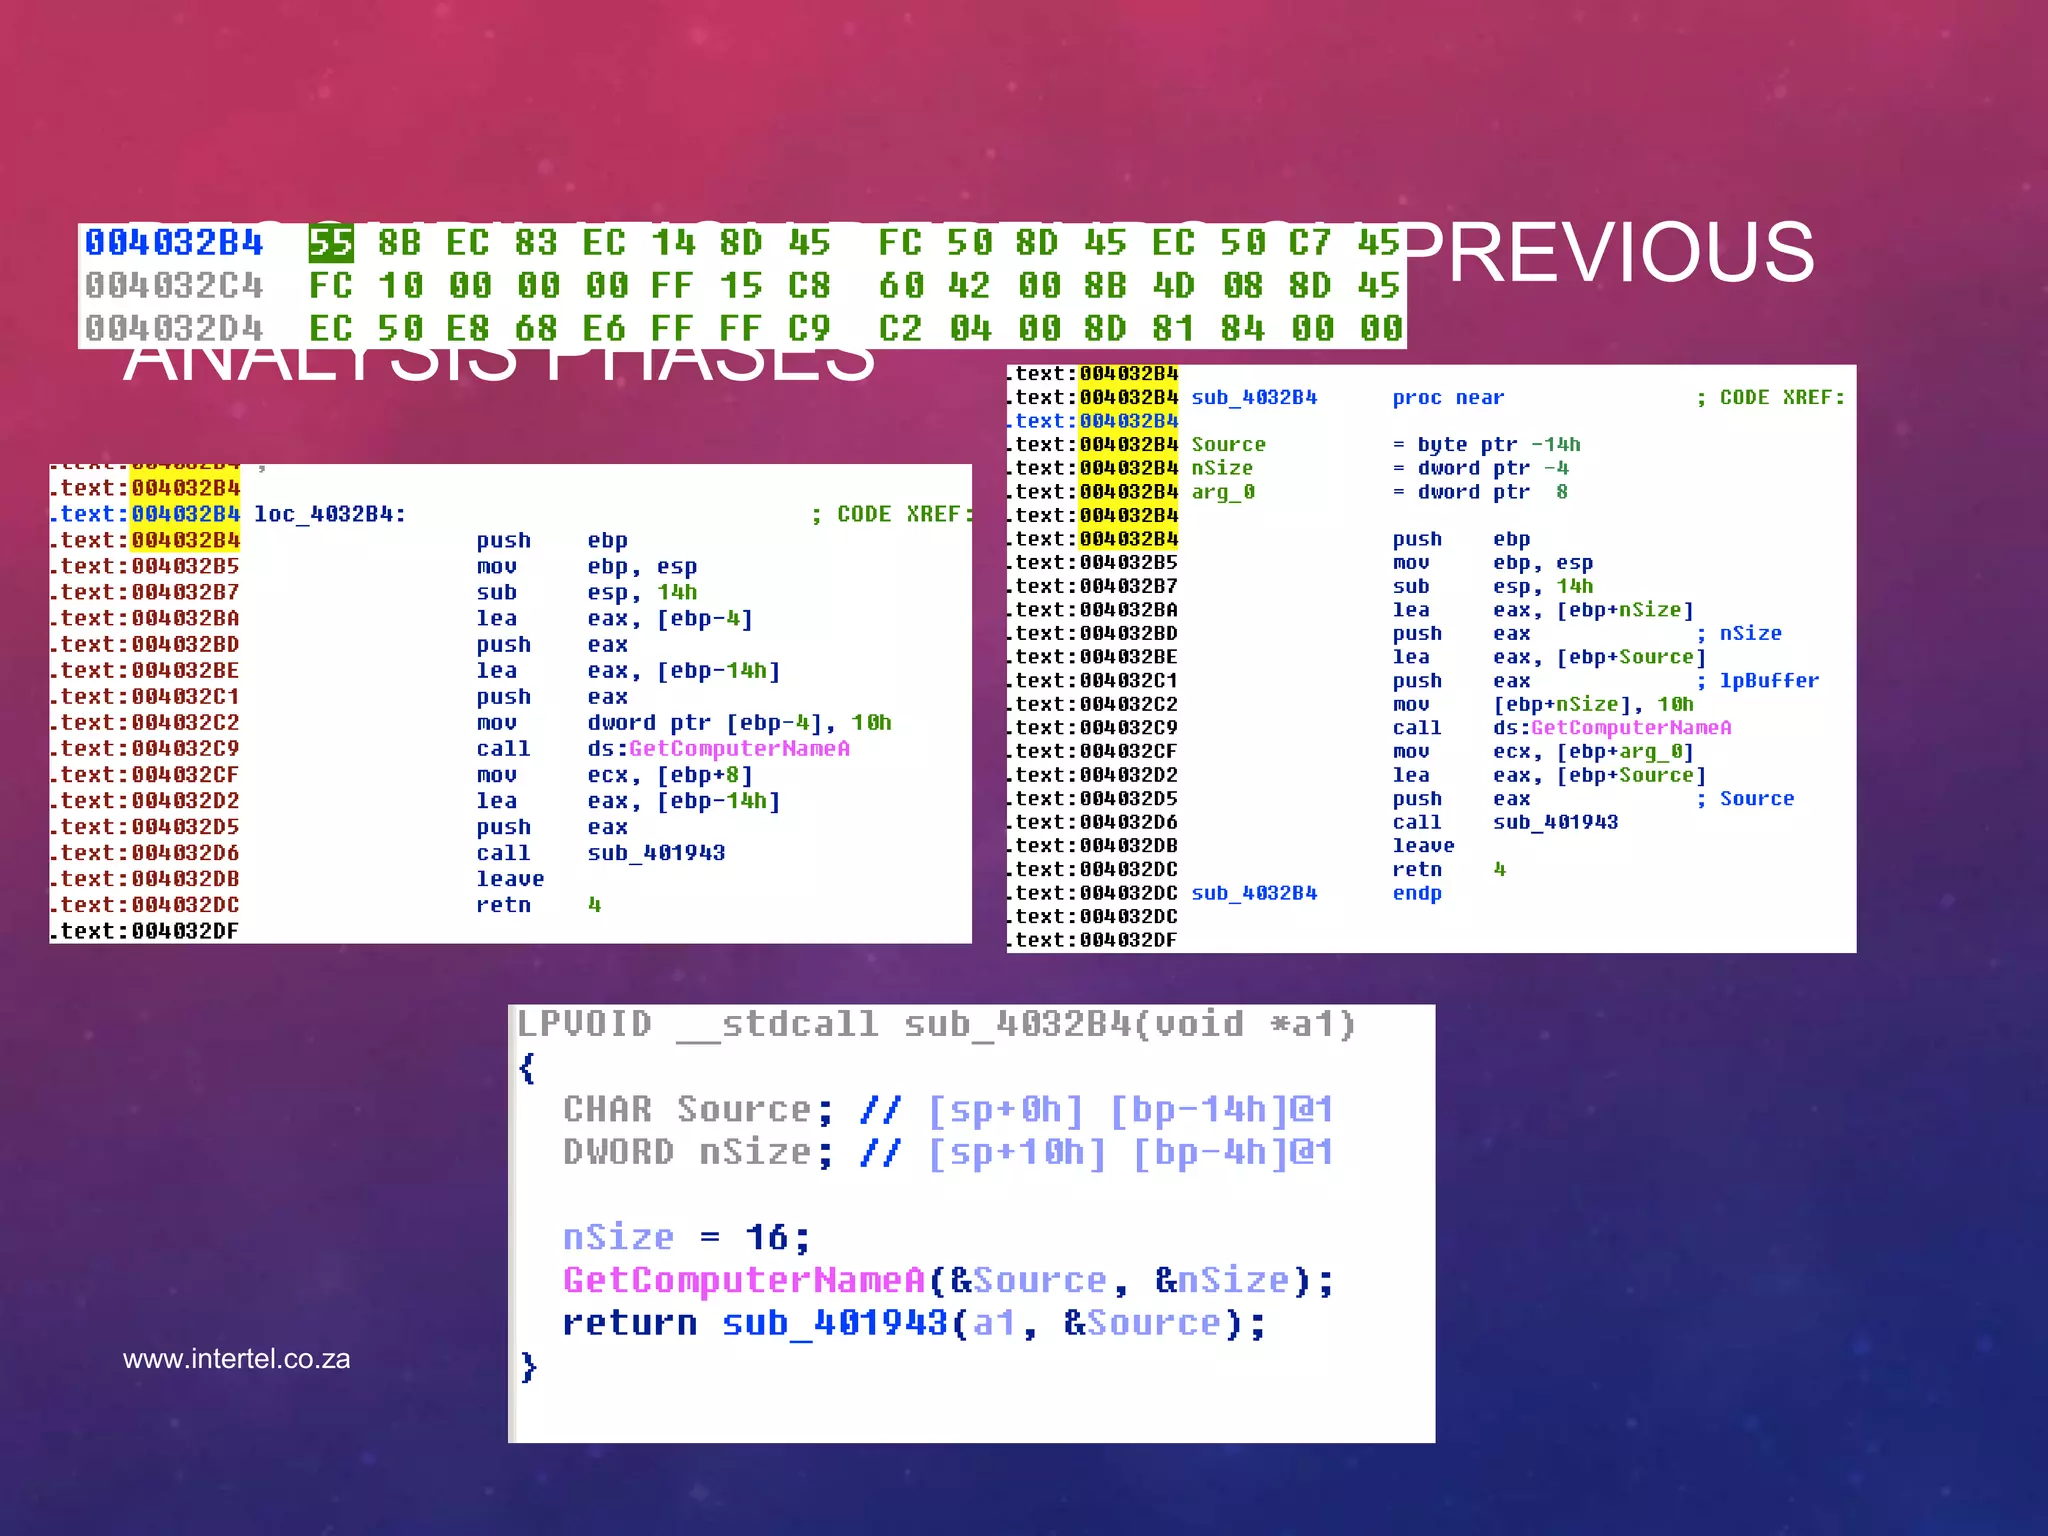Click GetComputerNameA call in left disassembly

[739, 749]
